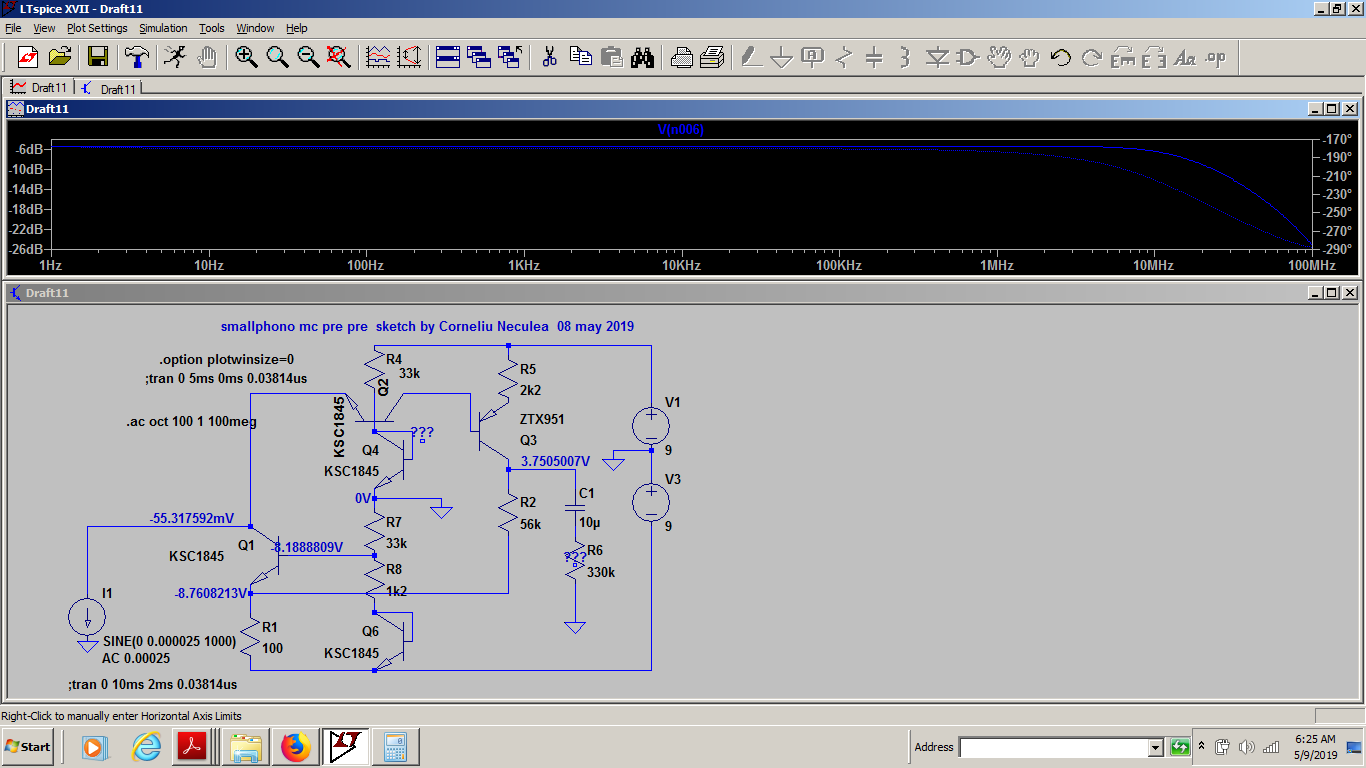Screen dimensions: 1366x768
Task: Click the .ac oct 100 directive text
Action: (x=191, y=422)
